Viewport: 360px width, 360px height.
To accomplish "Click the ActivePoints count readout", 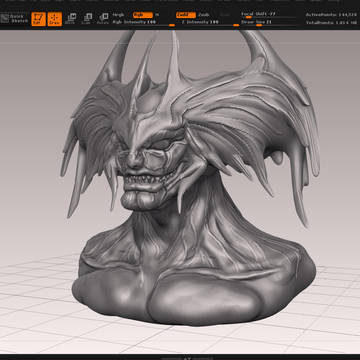I will (332, 15).
